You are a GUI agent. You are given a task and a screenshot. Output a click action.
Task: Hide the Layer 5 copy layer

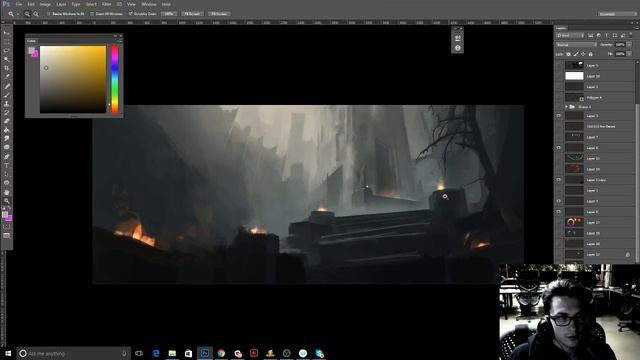click(x=559, y=180)
